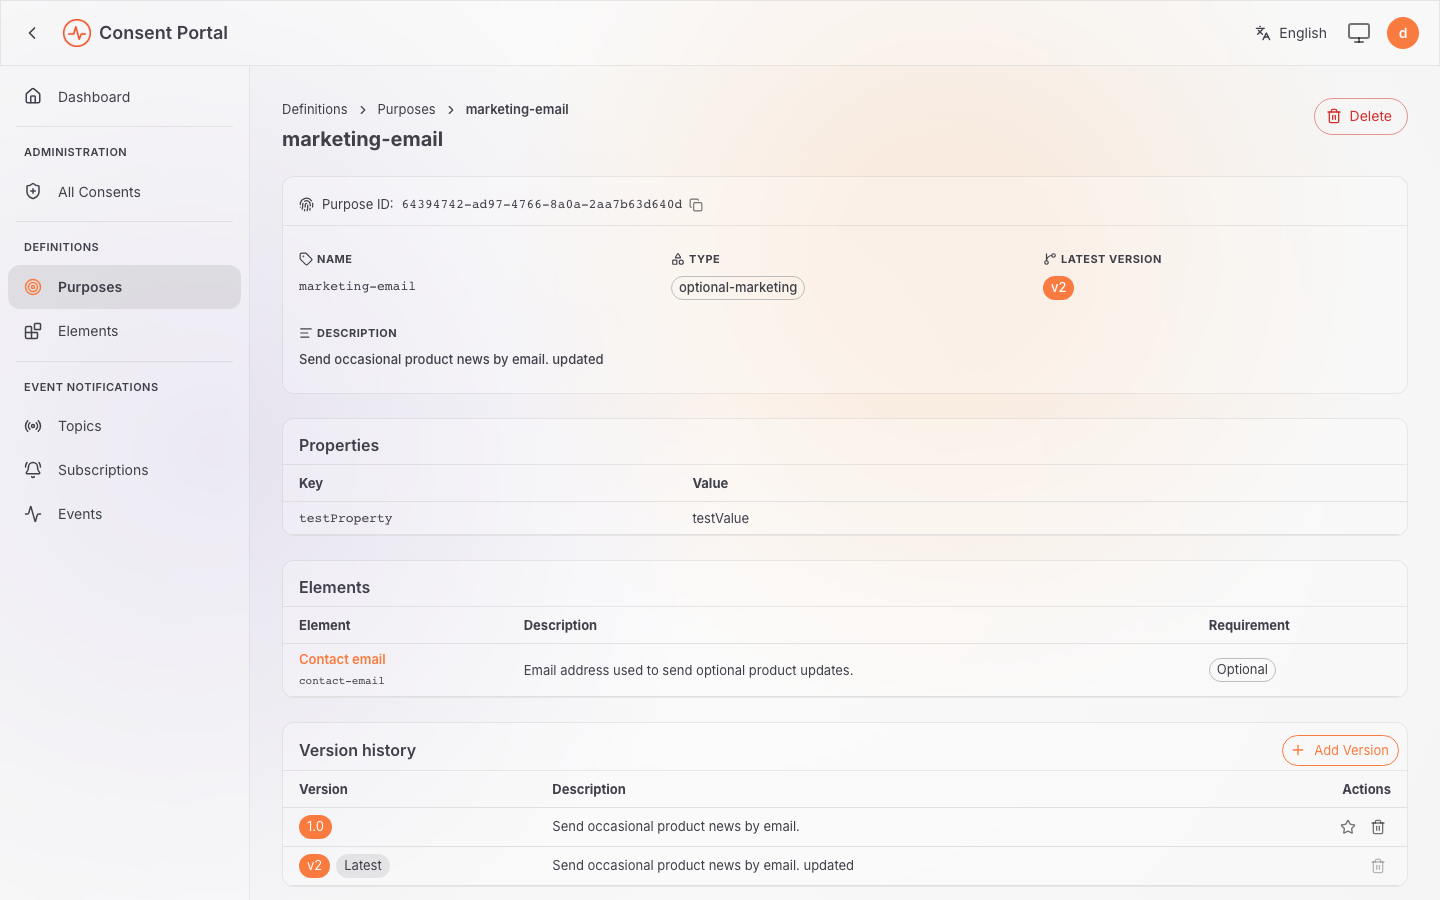Viewport: 1440px width, 900px height.
Task: Click the fingerprint icon beside Purpose ID
Action: click(307, 205)
